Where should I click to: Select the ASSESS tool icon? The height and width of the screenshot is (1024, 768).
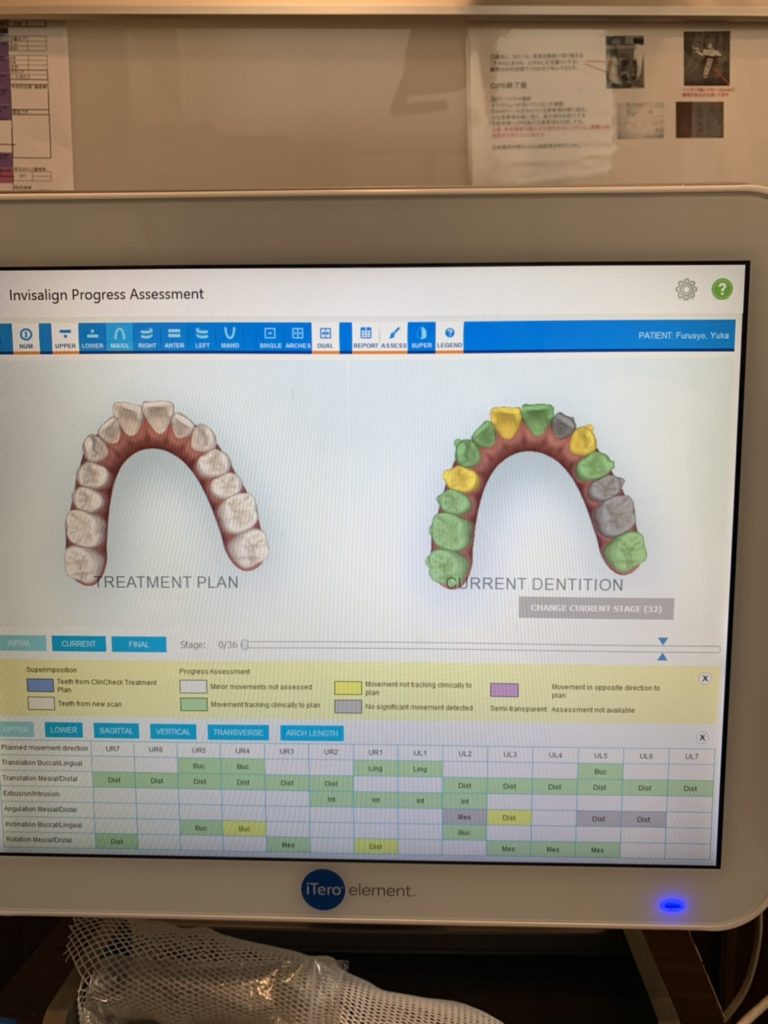tap(394, 337)
